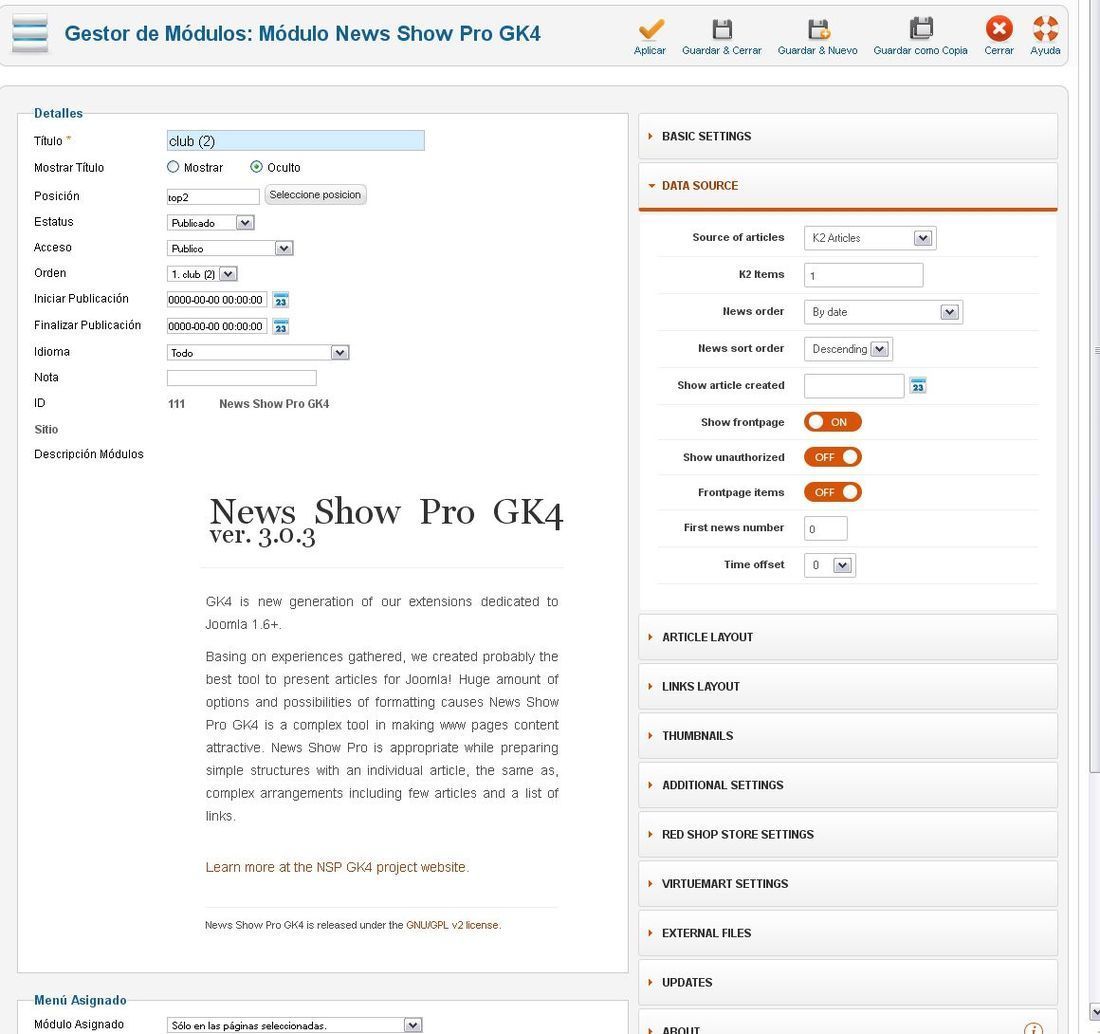
Task: Open calendar for Finalizar Publicación
Action: (x=281, y=327)
